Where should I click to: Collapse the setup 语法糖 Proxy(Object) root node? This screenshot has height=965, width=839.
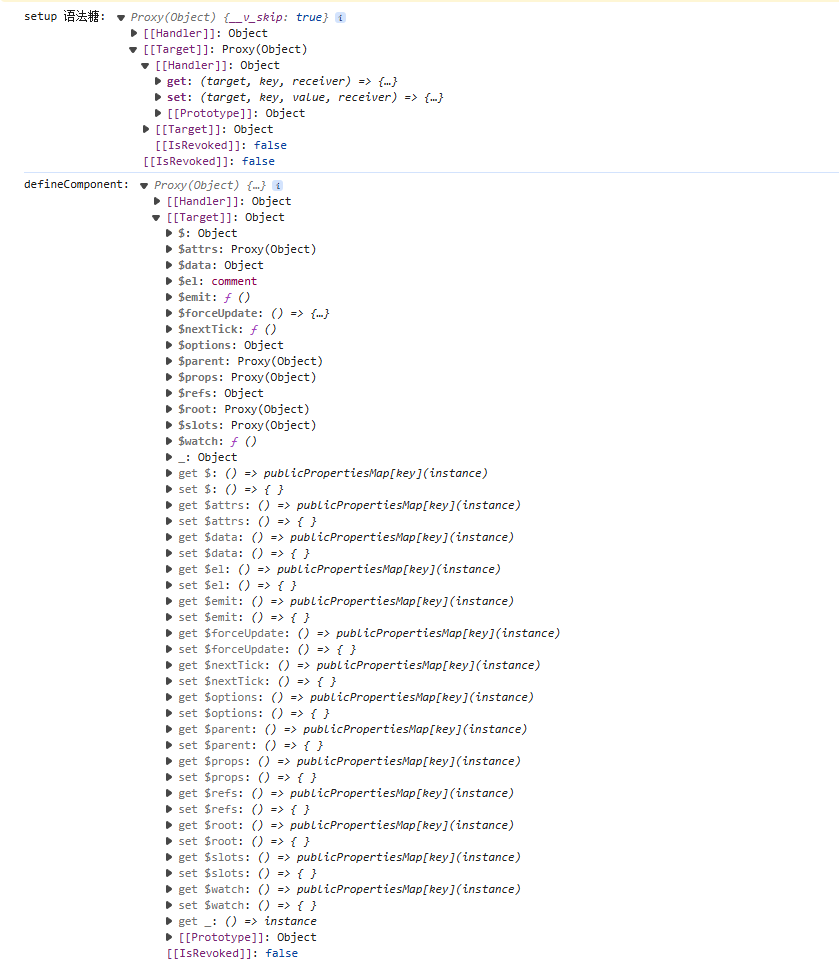121,18
